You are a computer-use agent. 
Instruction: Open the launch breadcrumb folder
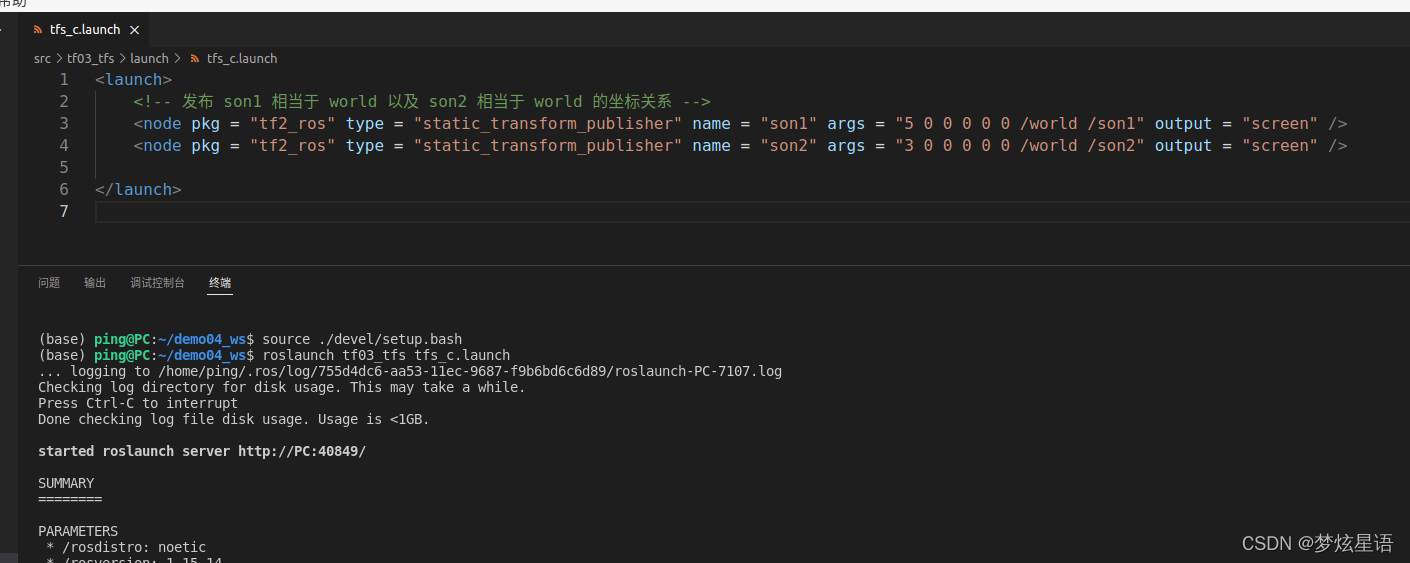click(x=150, y=59)
